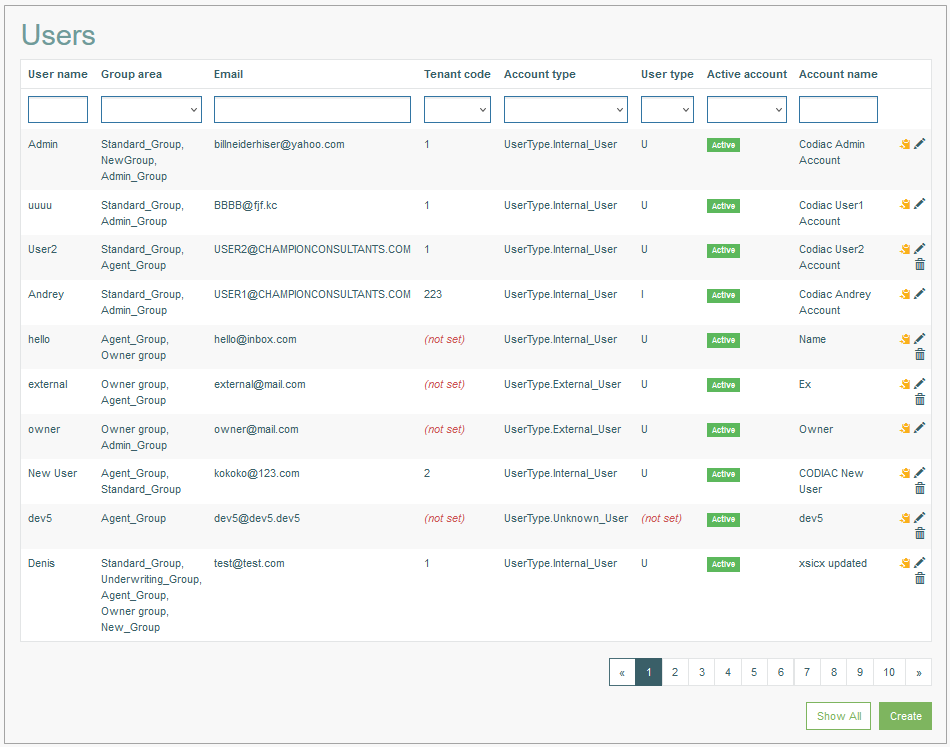The width and height of the screenshot is (950, 747).
Task: Go to pagination page 6
Action: 780,672
